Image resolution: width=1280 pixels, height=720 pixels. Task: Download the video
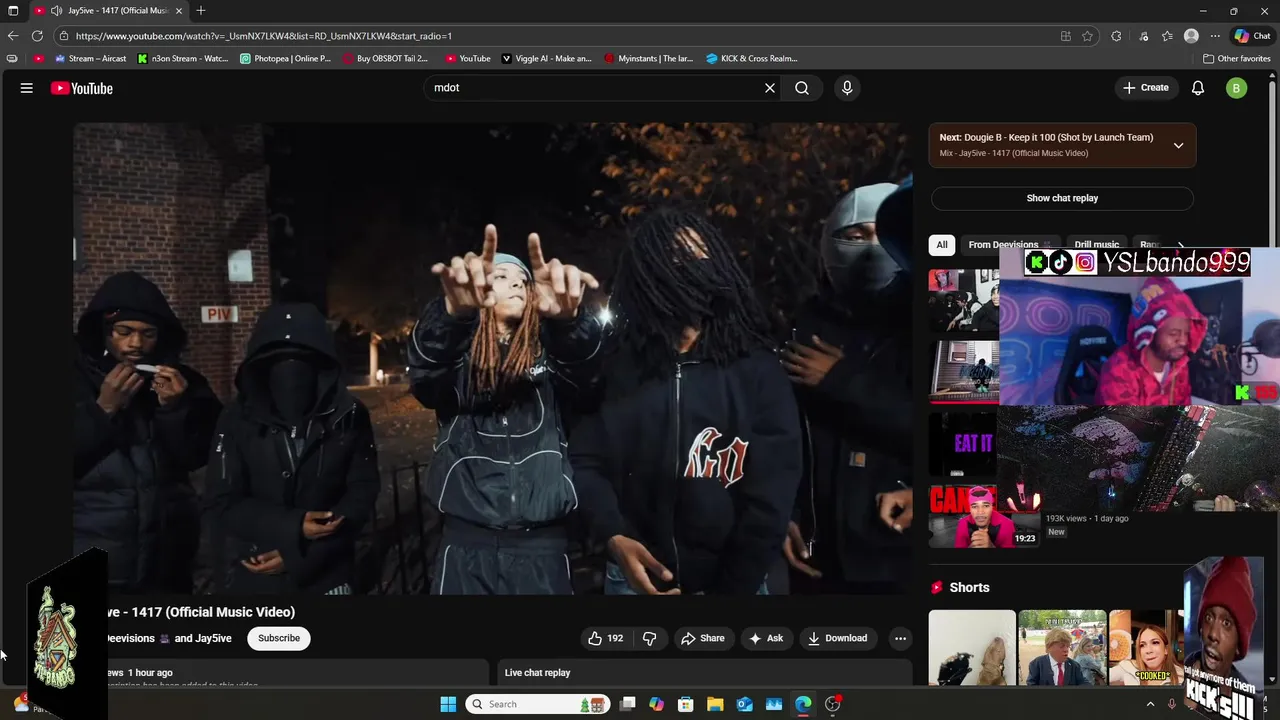pos(837,638)
